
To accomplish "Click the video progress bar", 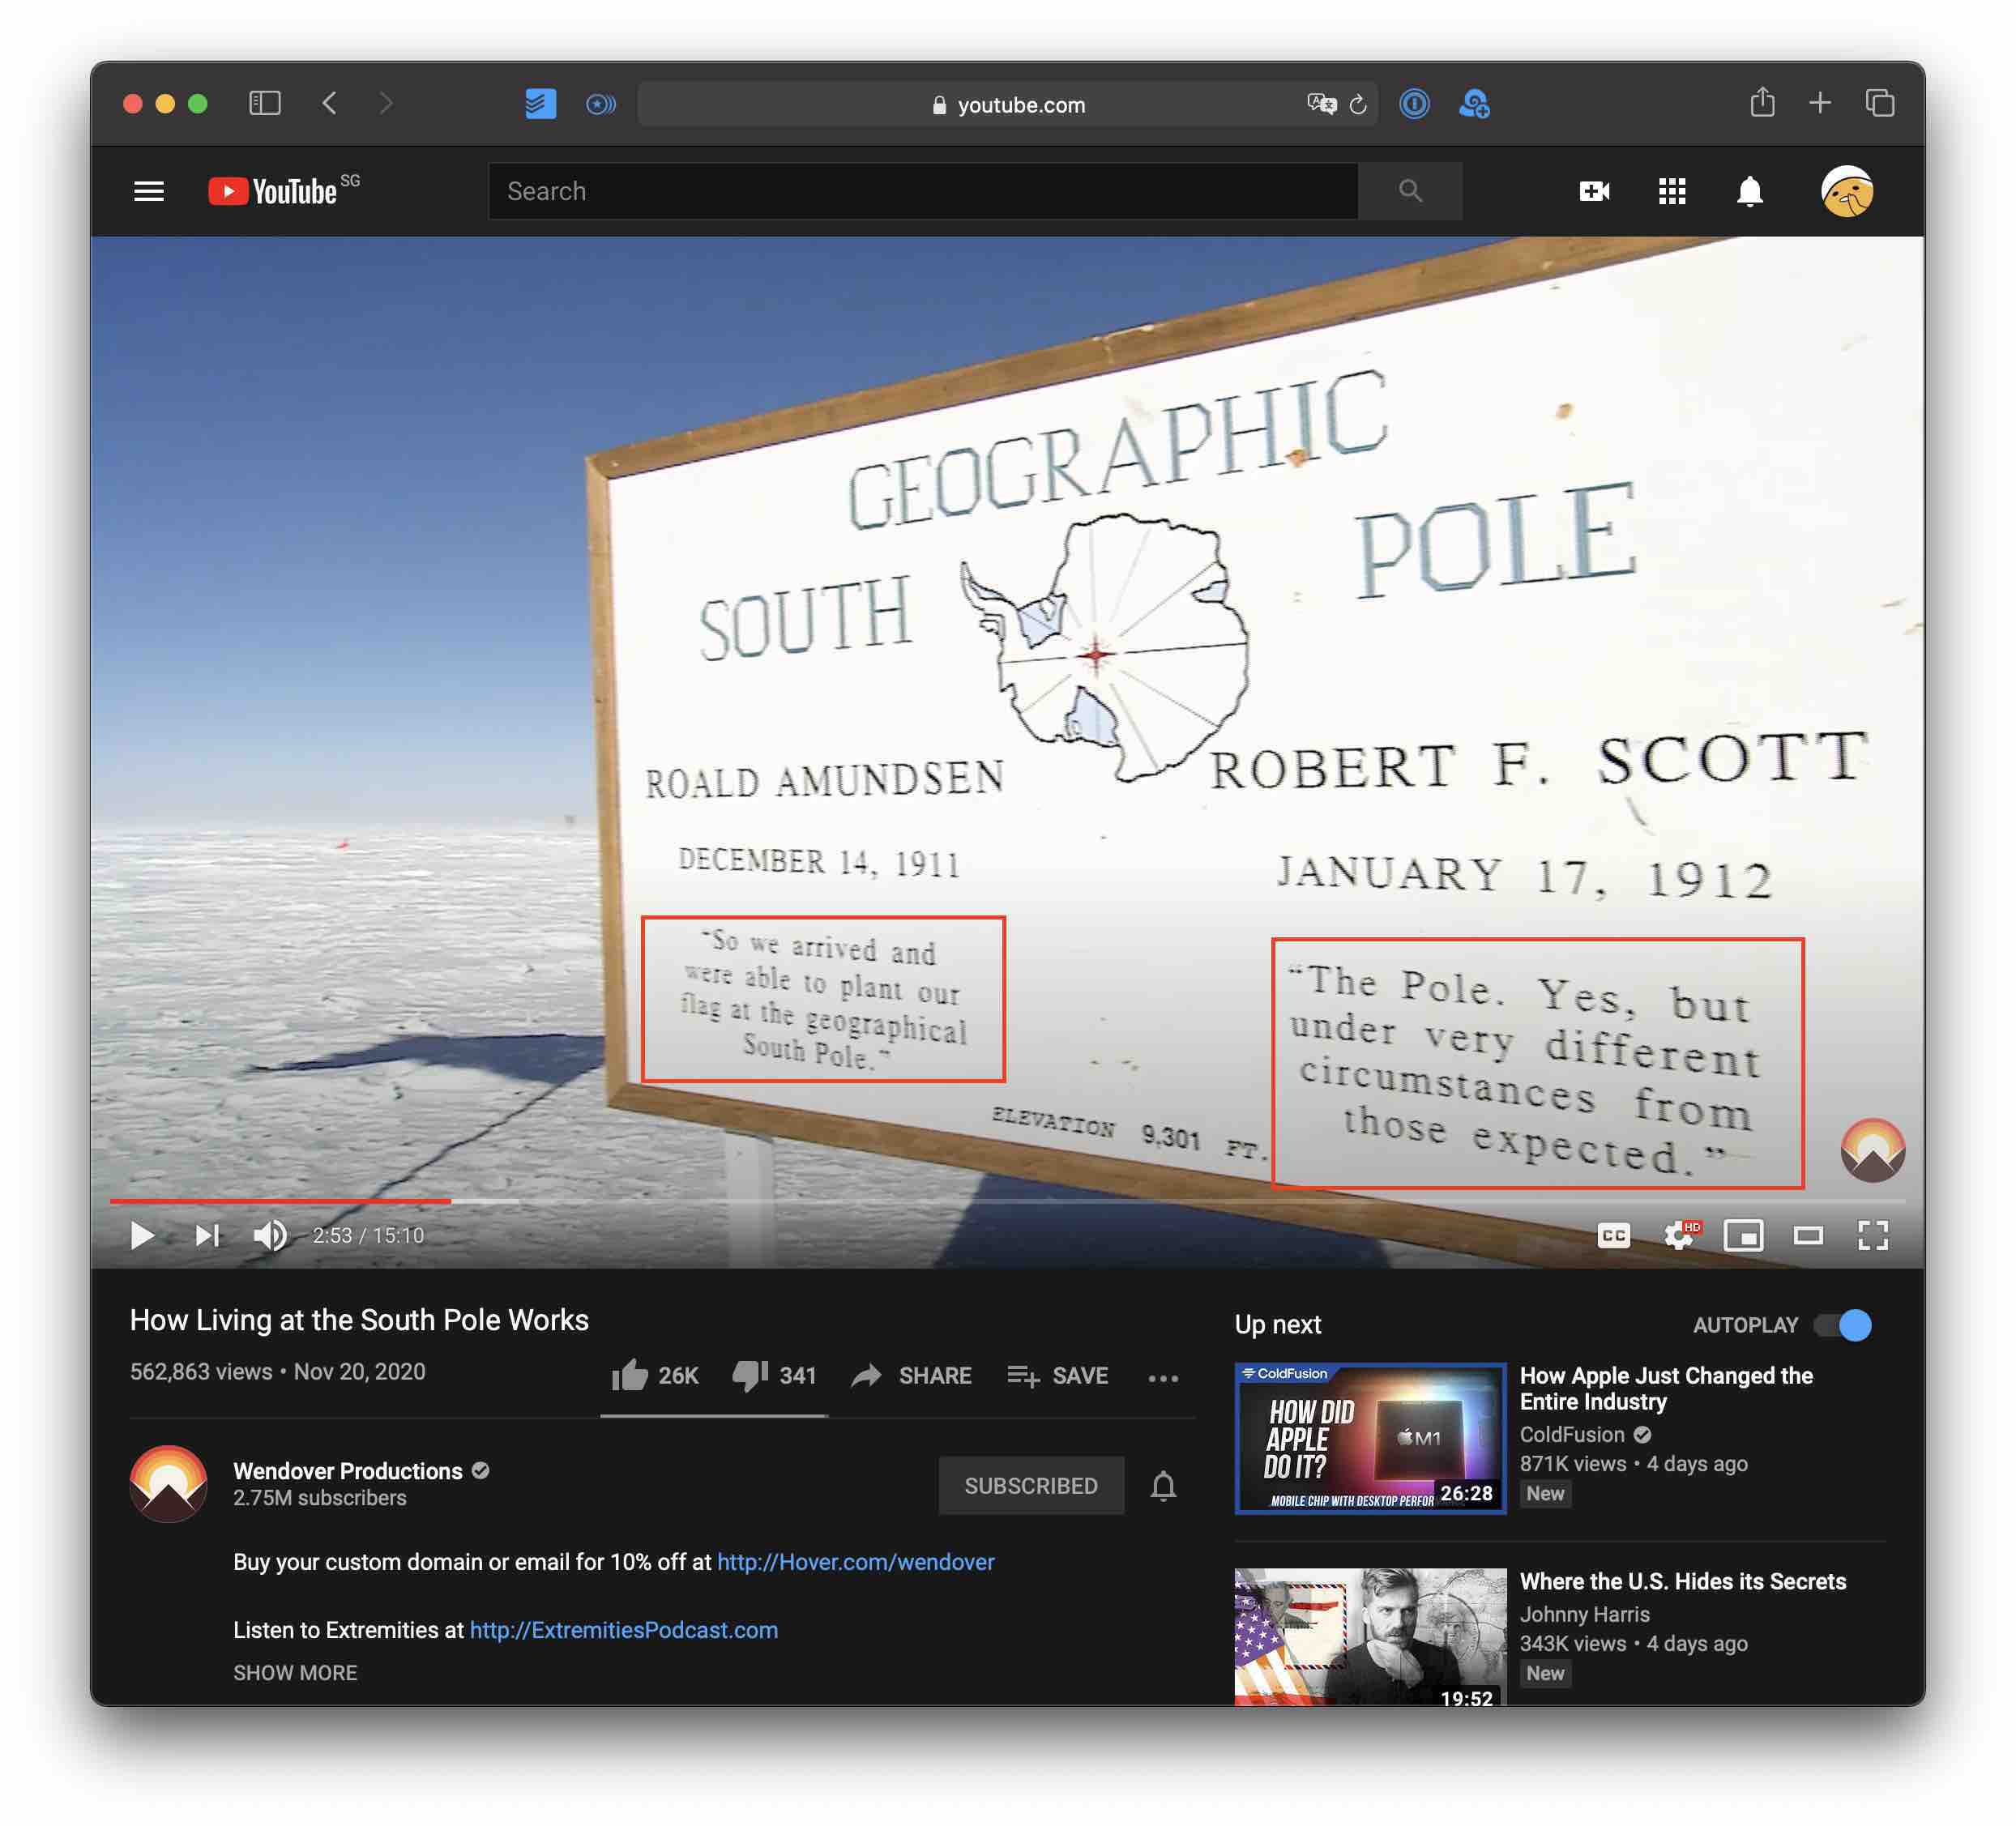I will point(1007,1200).
